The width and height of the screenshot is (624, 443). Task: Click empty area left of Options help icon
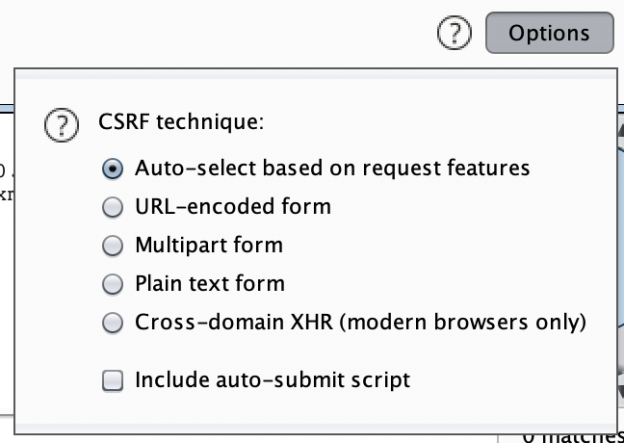click(300, 33)
